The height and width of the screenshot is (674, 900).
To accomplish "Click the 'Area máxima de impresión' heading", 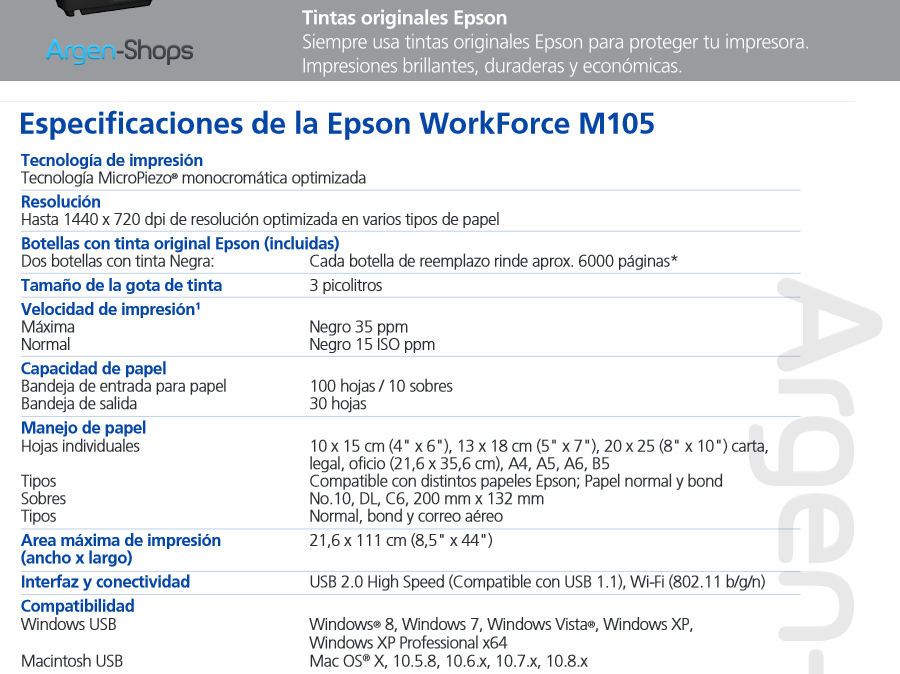I will [x=121, y=541].
